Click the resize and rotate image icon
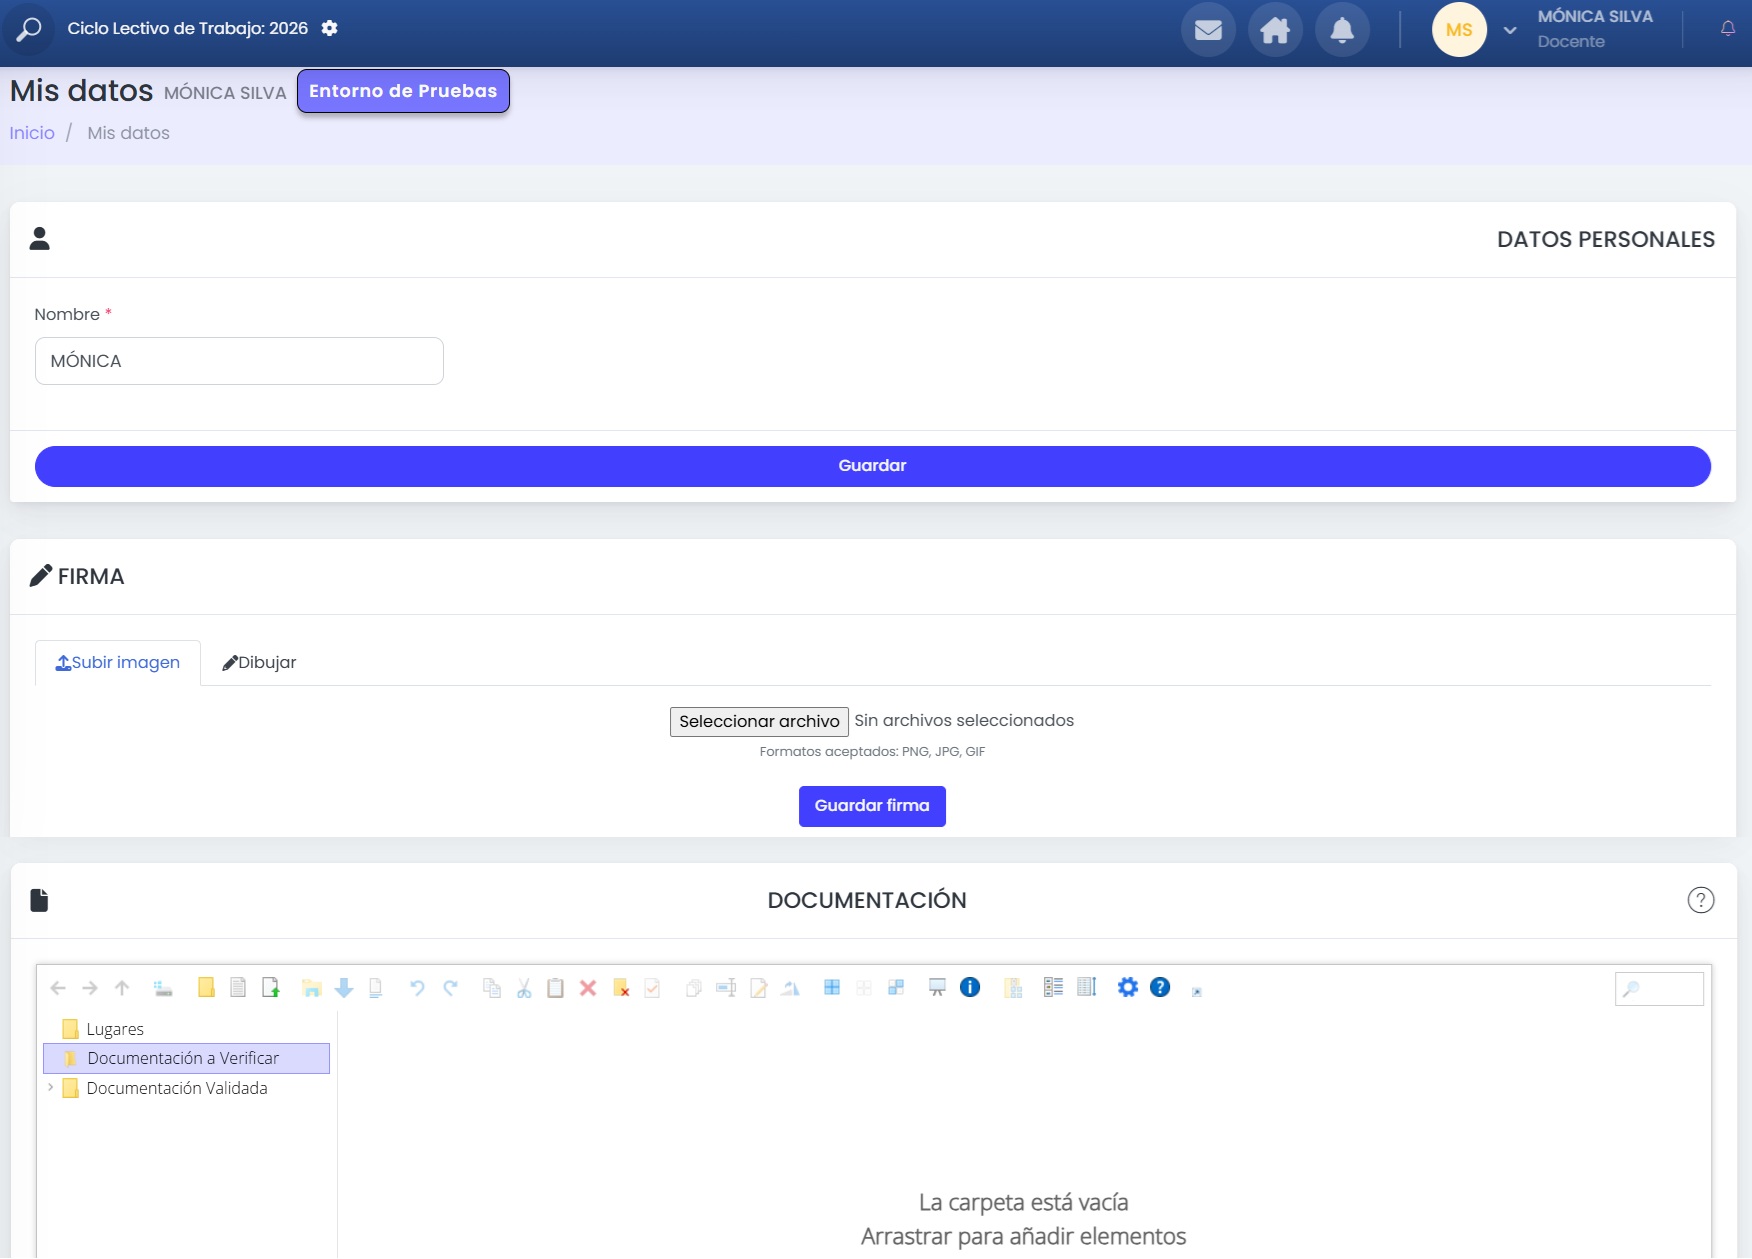Viewport: 1752px width, 1259px height. [791, 988]
